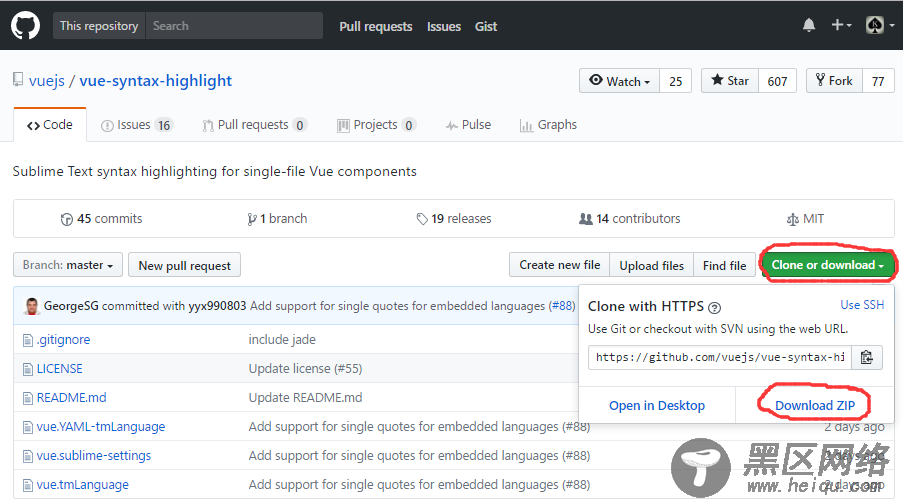The height and width of the screenshot is (503, 903).
Task: Click Create new file button
Action: 560,265
